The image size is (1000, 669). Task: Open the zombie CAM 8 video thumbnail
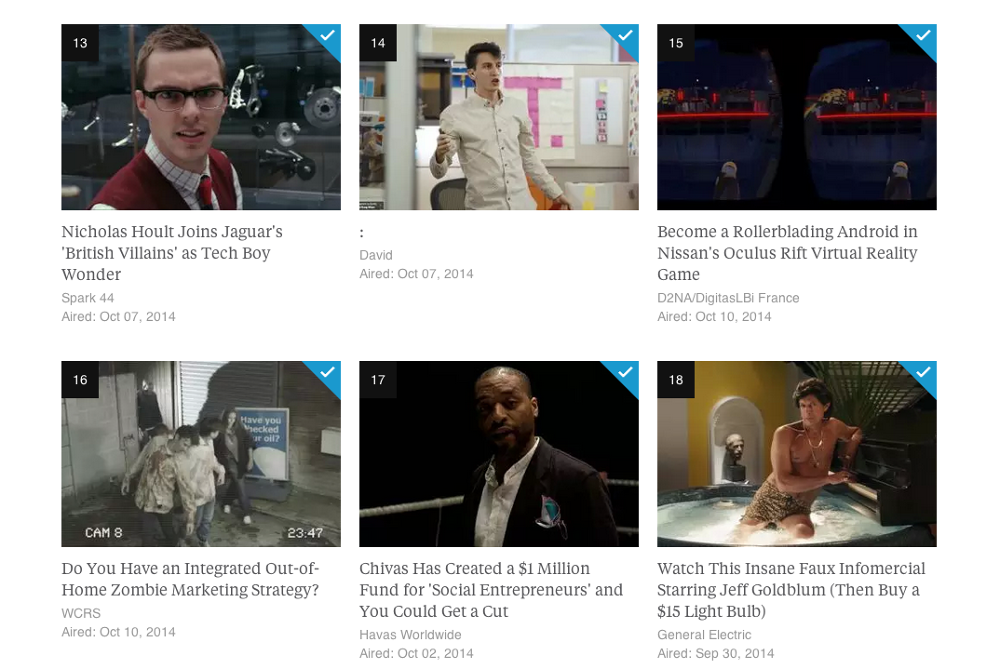[x=201, y=453]
